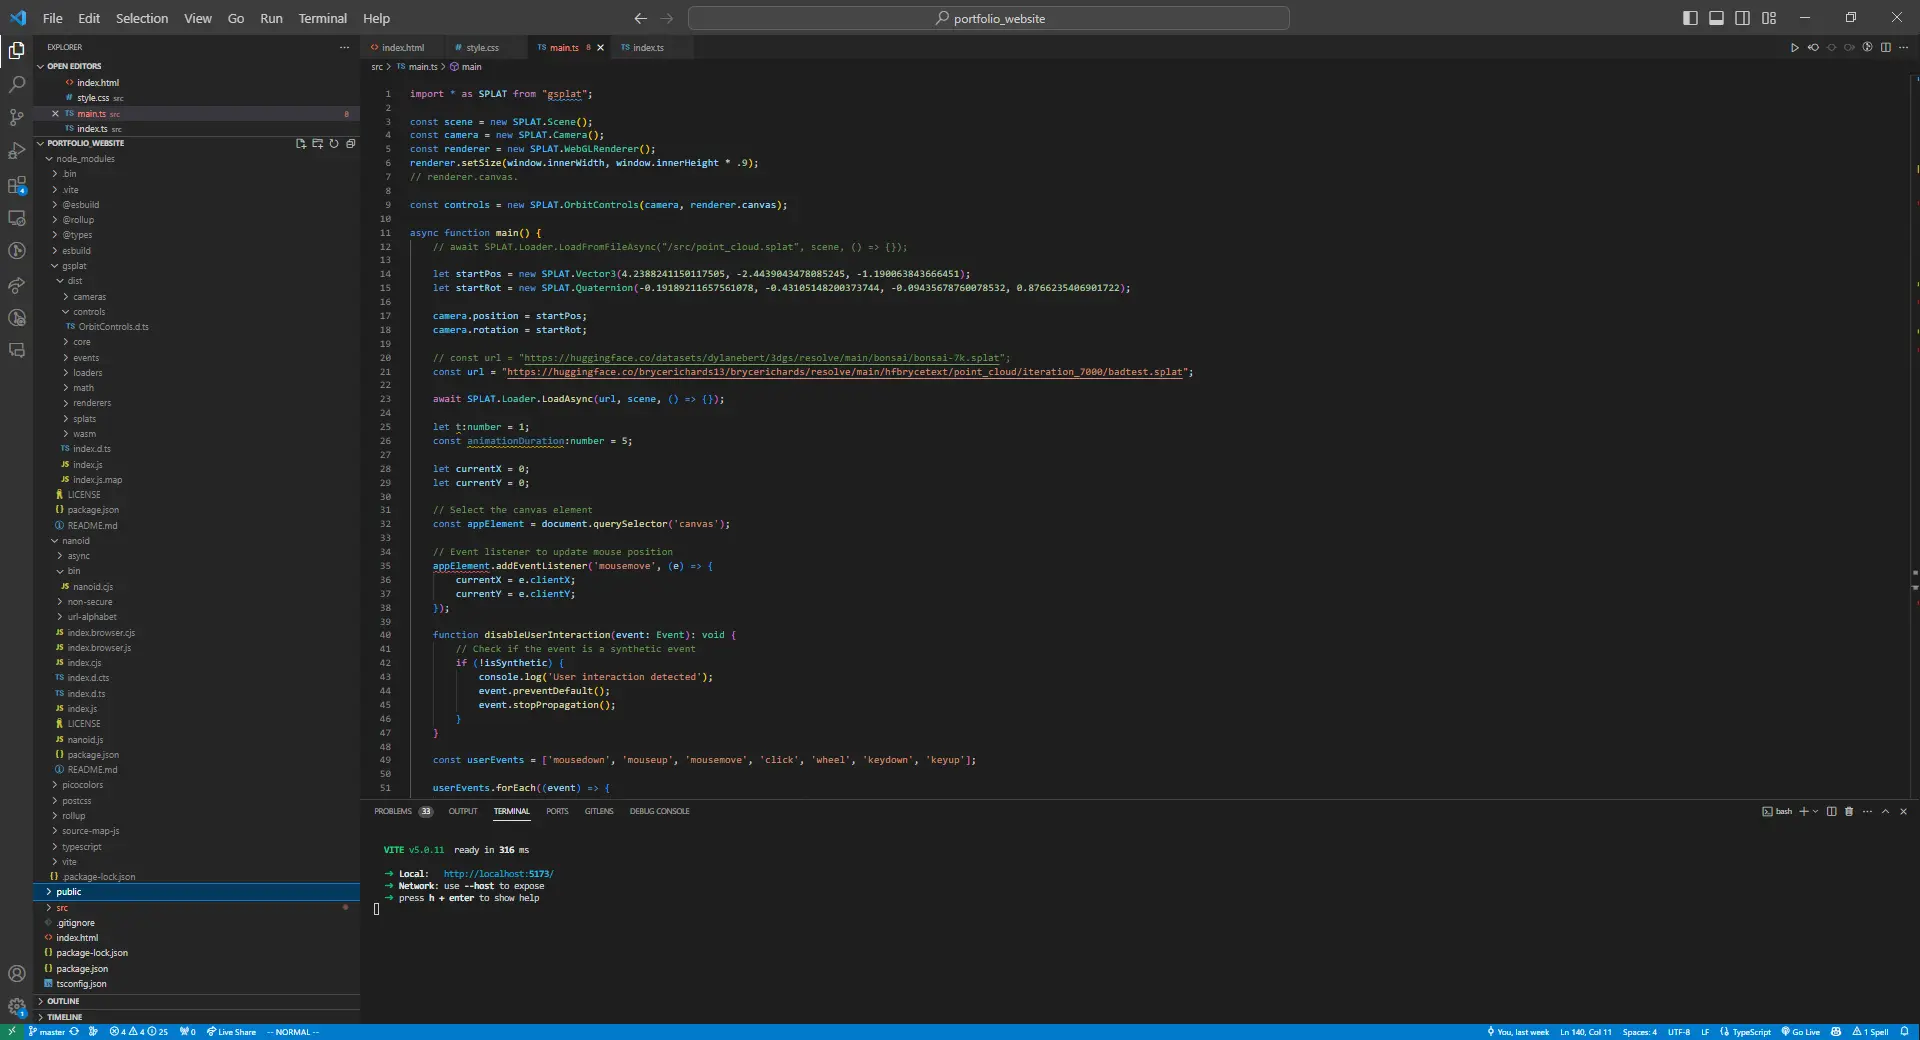Open the Search view in activity bar
1920x1040 pixels.
(17, 85)
